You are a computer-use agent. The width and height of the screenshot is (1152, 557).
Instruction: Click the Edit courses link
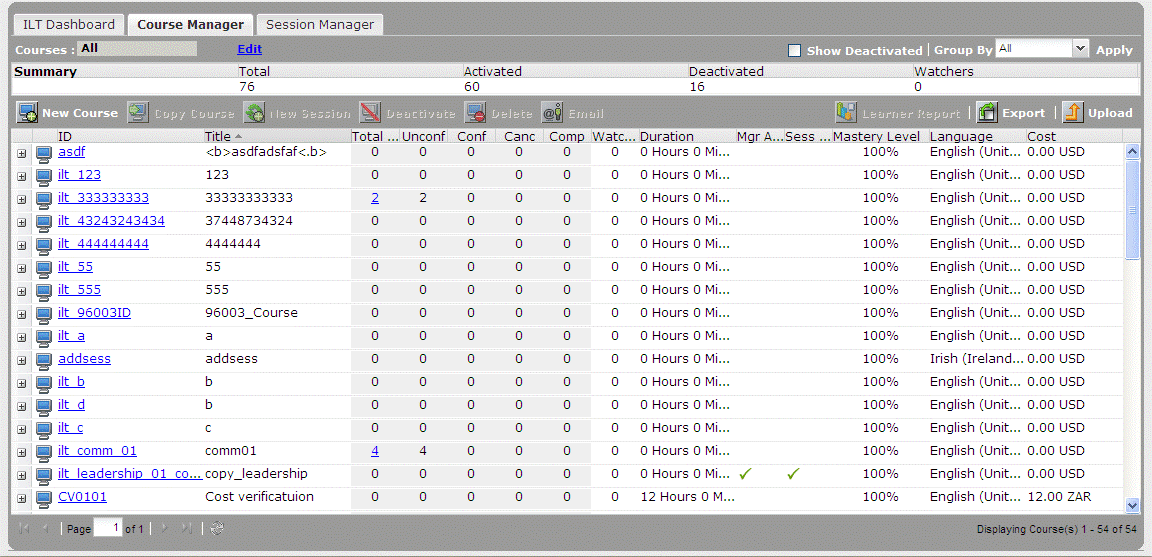249,49
